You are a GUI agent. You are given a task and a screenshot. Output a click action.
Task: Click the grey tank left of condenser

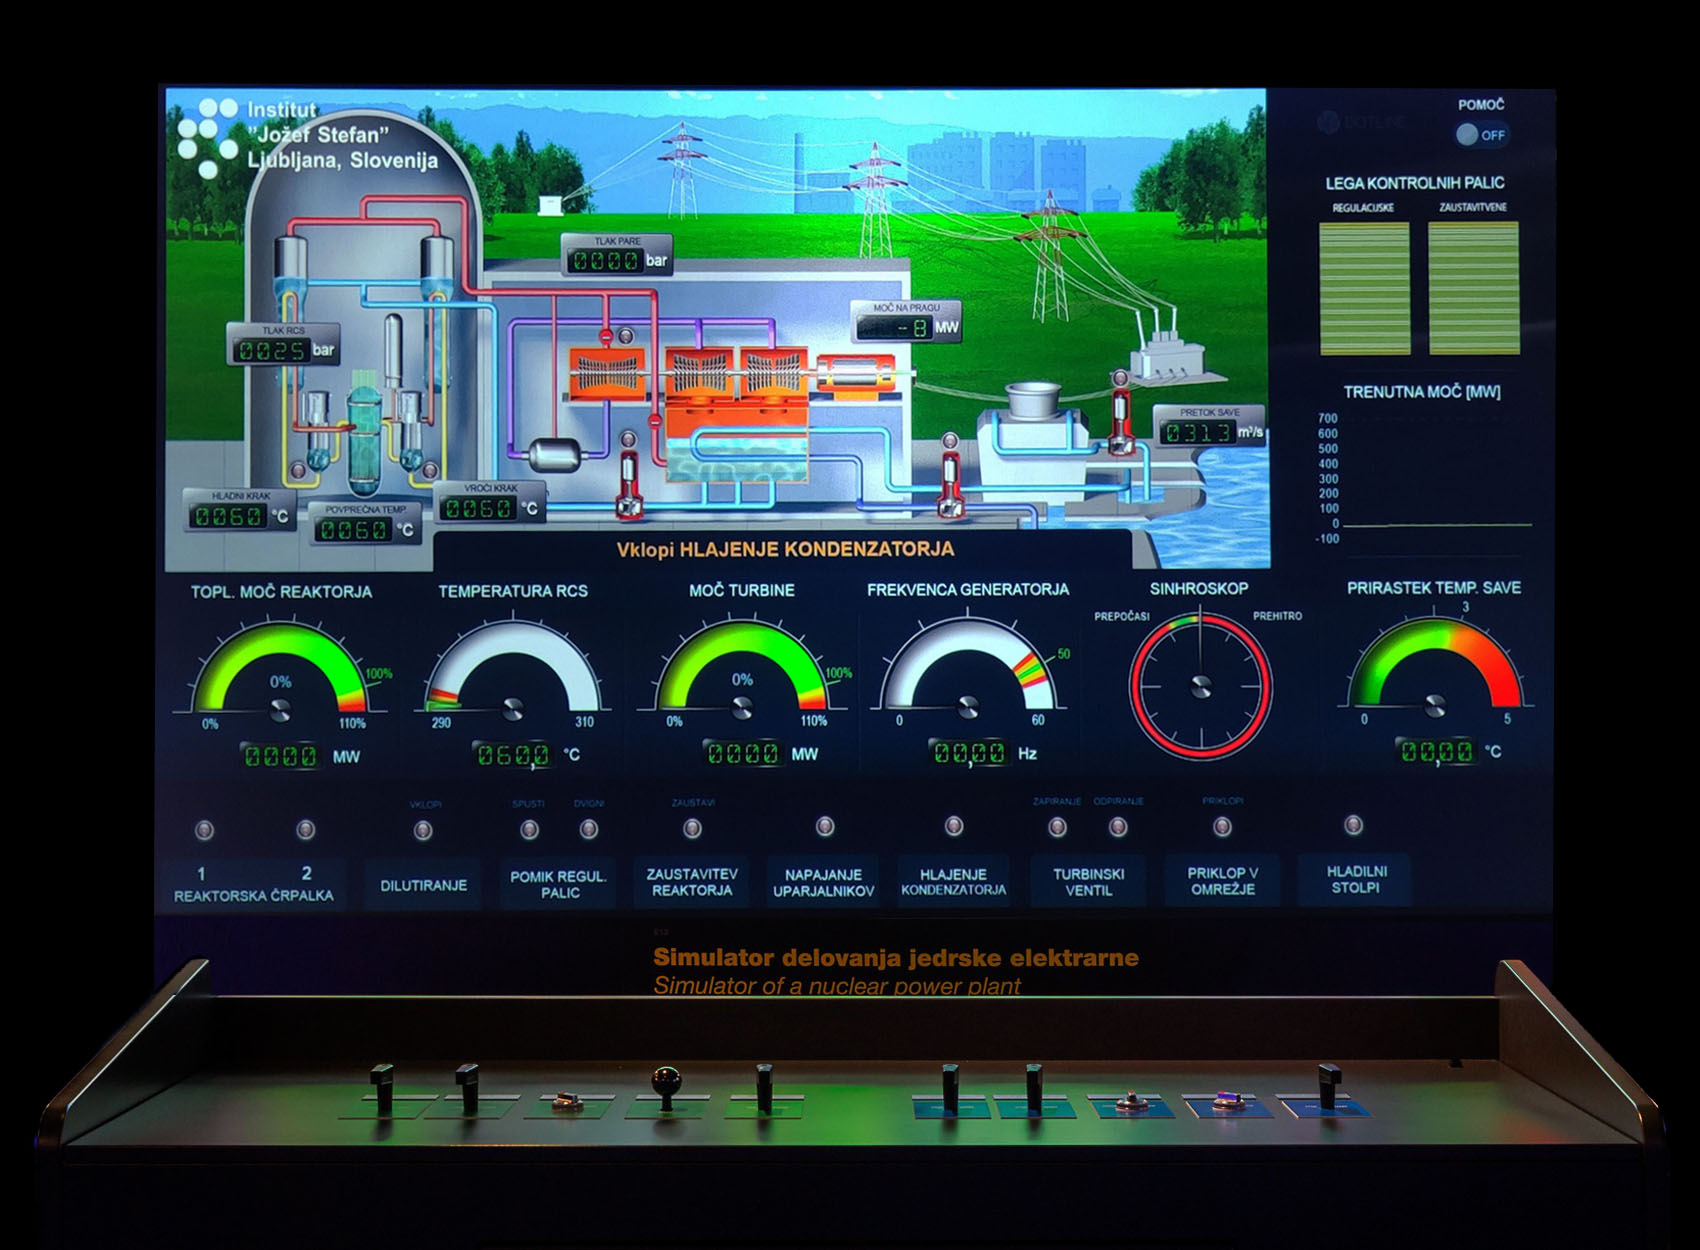click(555, 455)
